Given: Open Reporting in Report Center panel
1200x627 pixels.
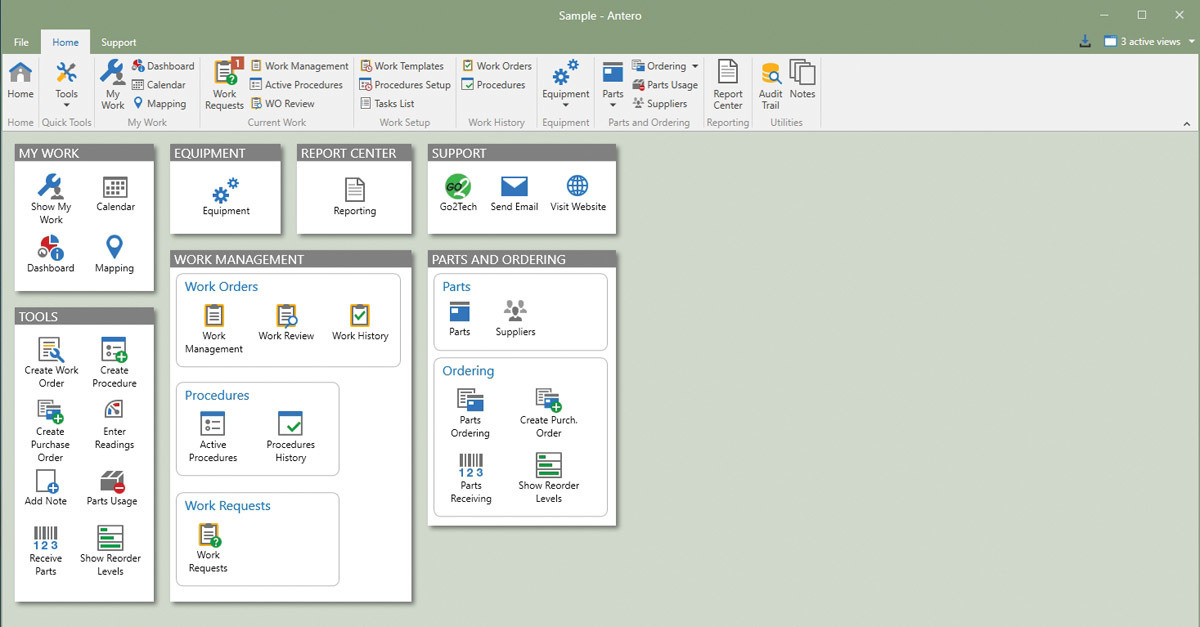Looking at the screenshot, I should [355, 198].
